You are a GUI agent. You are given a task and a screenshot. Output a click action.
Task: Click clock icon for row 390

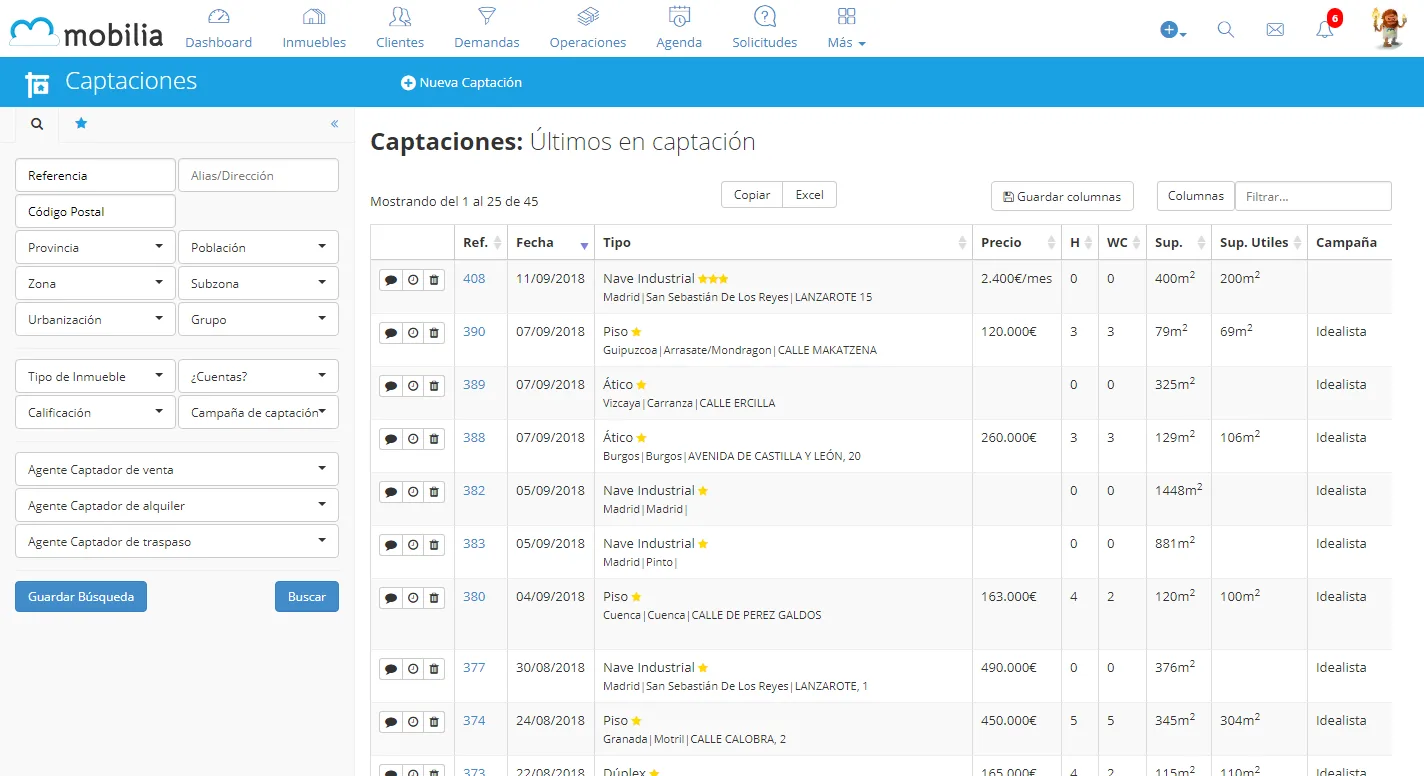coord(413,333)
